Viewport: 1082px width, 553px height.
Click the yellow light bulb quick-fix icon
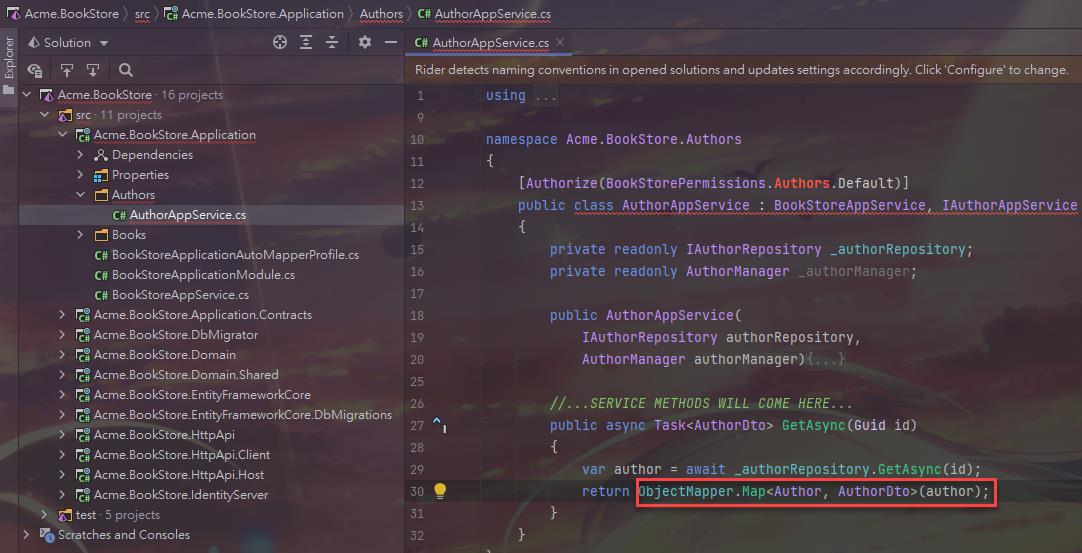[x=439, y=491]
